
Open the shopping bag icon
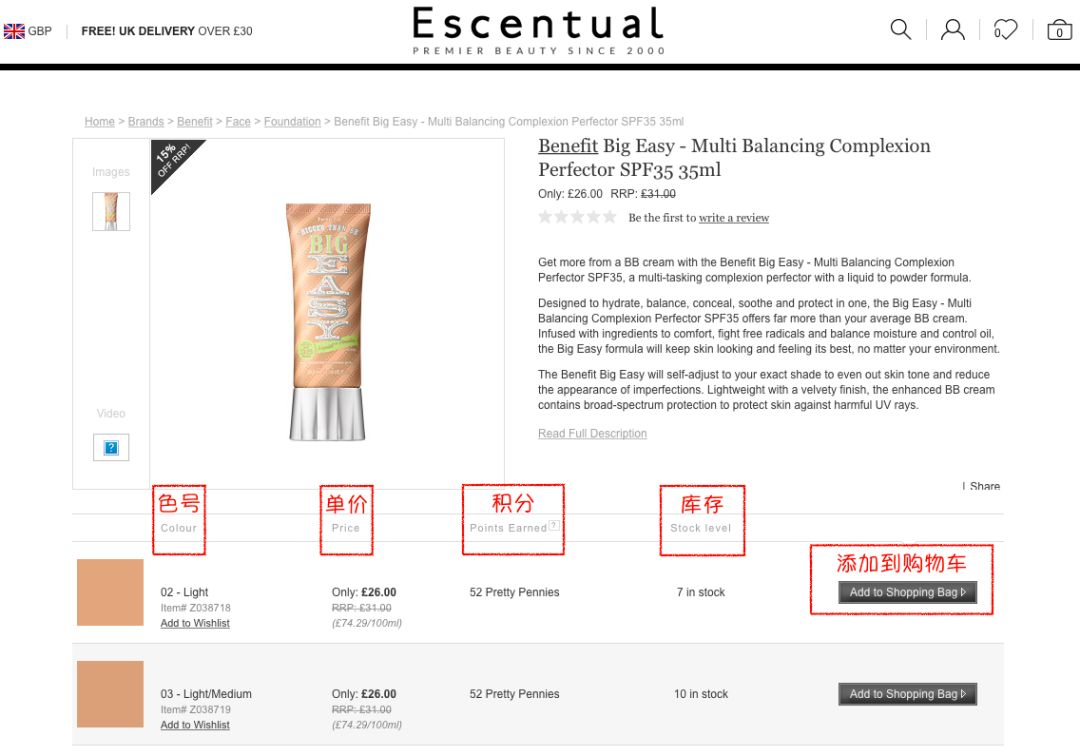[1059, 30]
